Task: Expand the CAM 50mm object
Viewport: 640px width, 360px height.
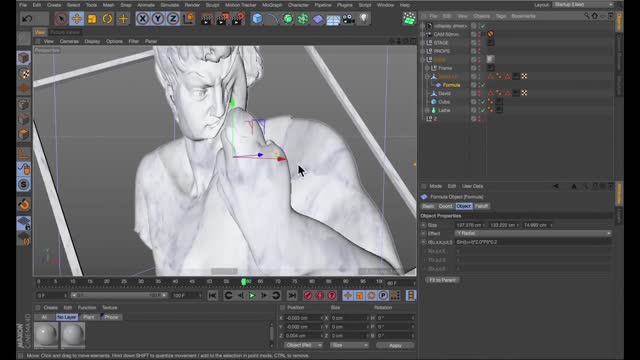Action: pos(422,34)
